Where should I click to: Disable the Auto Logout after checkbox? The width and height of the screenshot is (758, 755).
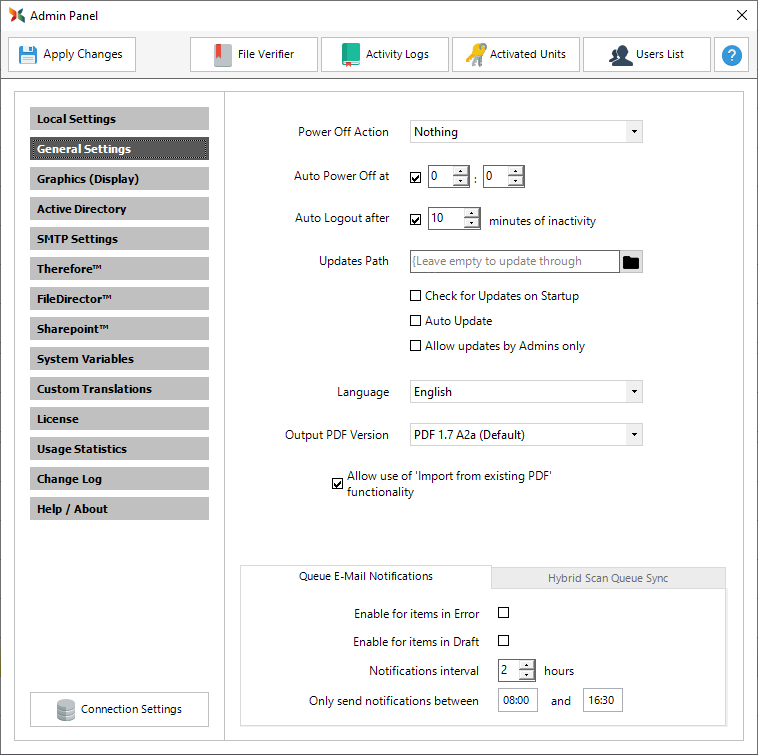point(416,219)
